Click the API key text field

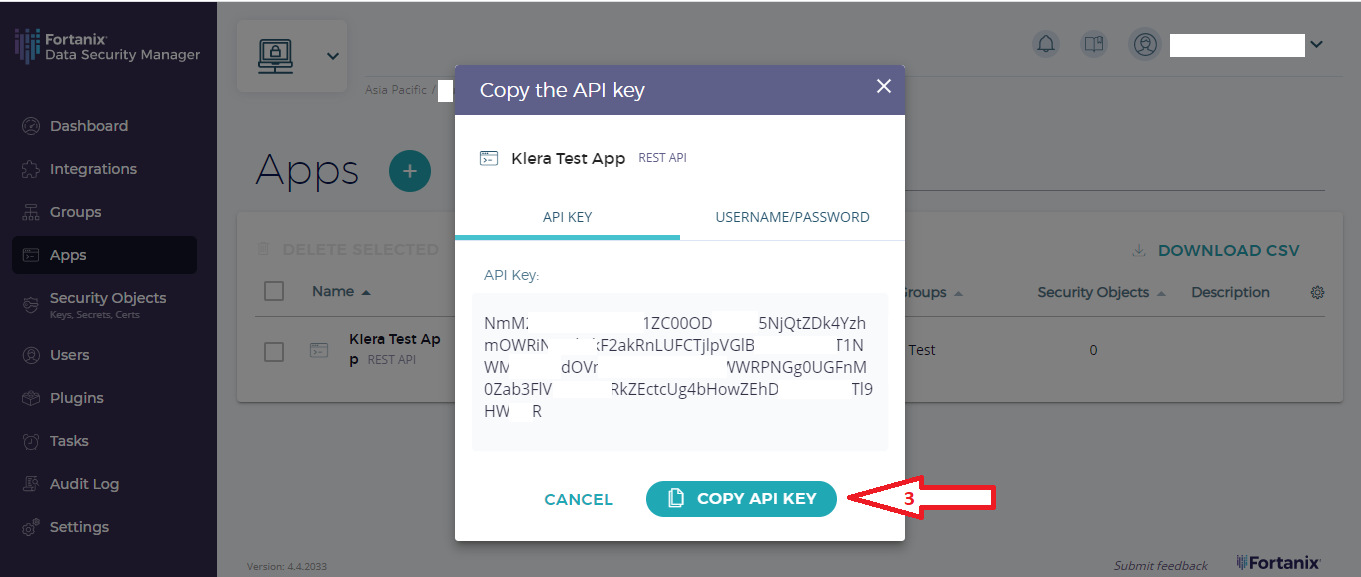680,371
